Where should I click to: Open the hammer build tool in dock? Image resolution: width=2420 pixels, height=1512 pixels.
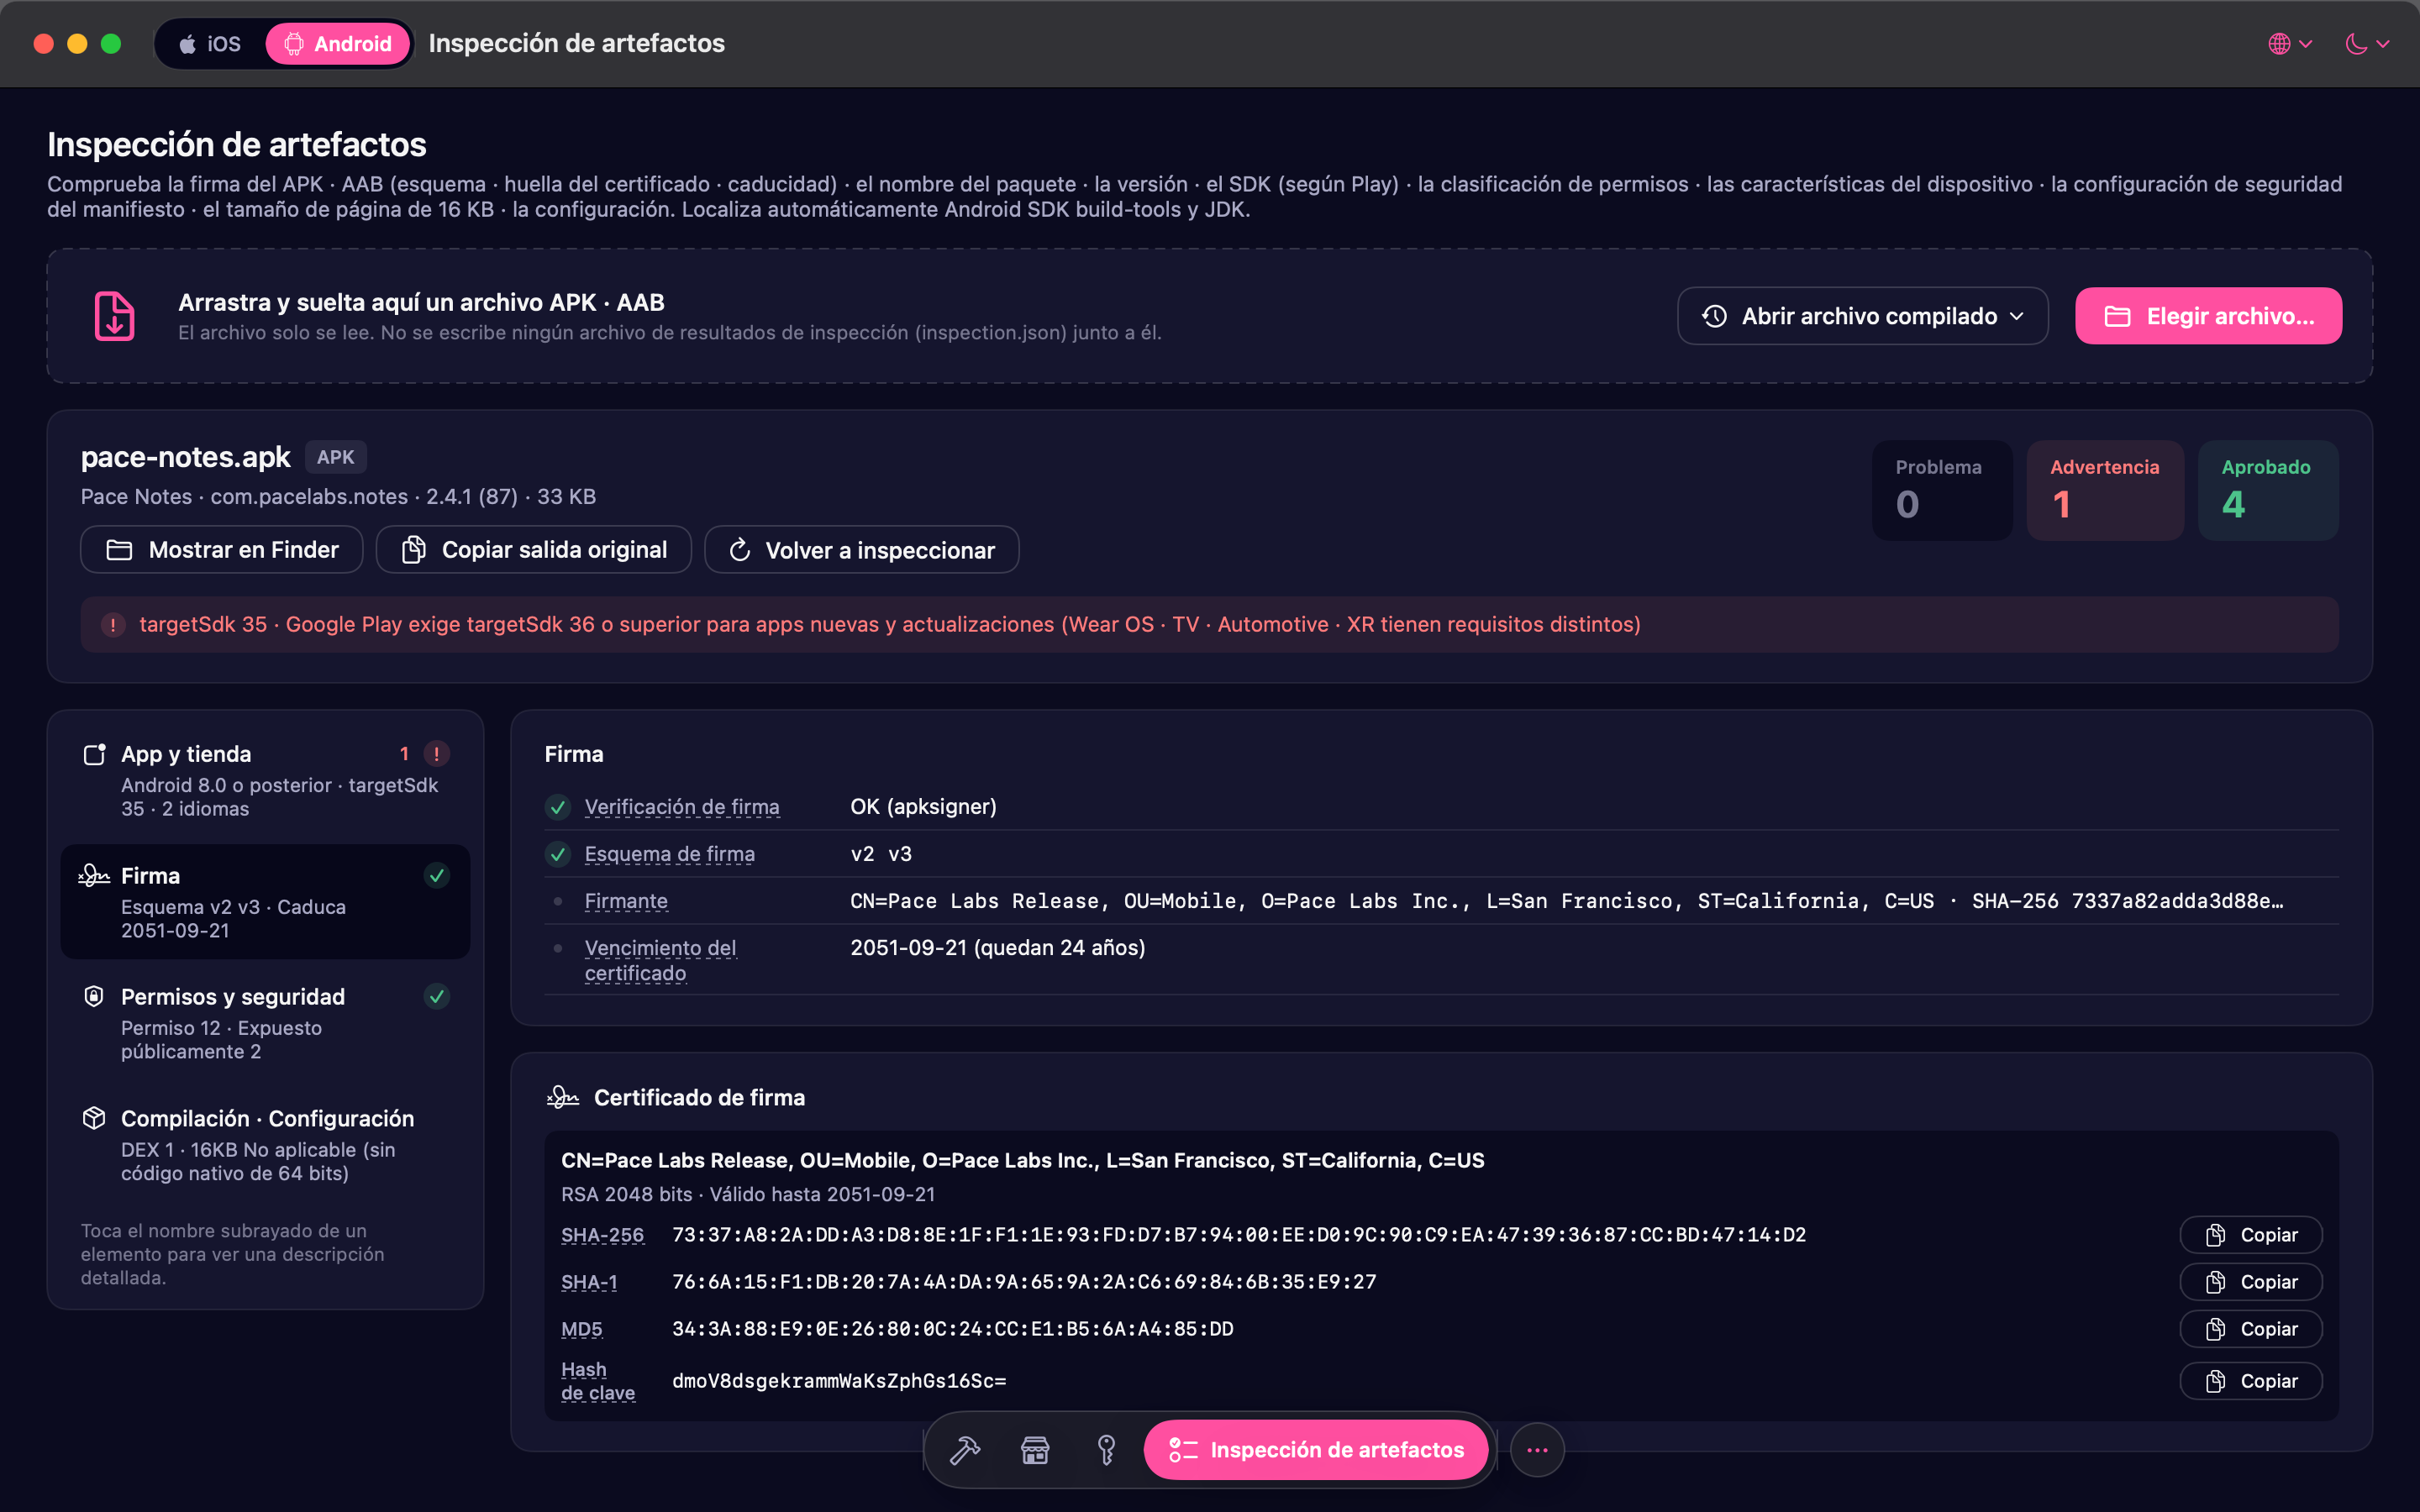(x=965, y=1450)
